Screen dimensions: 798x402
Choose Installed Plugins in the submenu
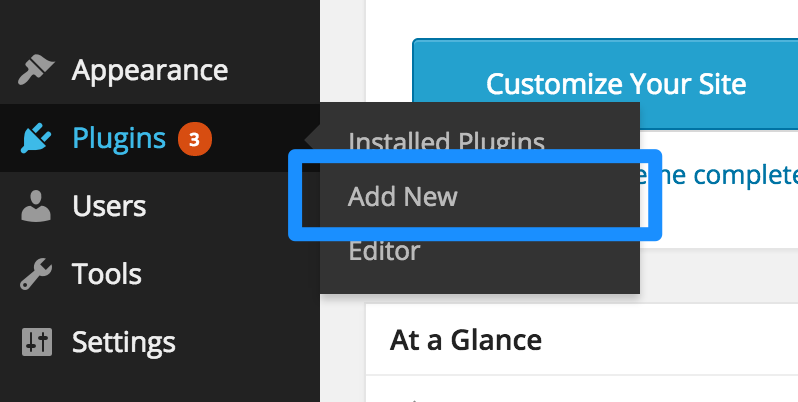tap(446, 141)
